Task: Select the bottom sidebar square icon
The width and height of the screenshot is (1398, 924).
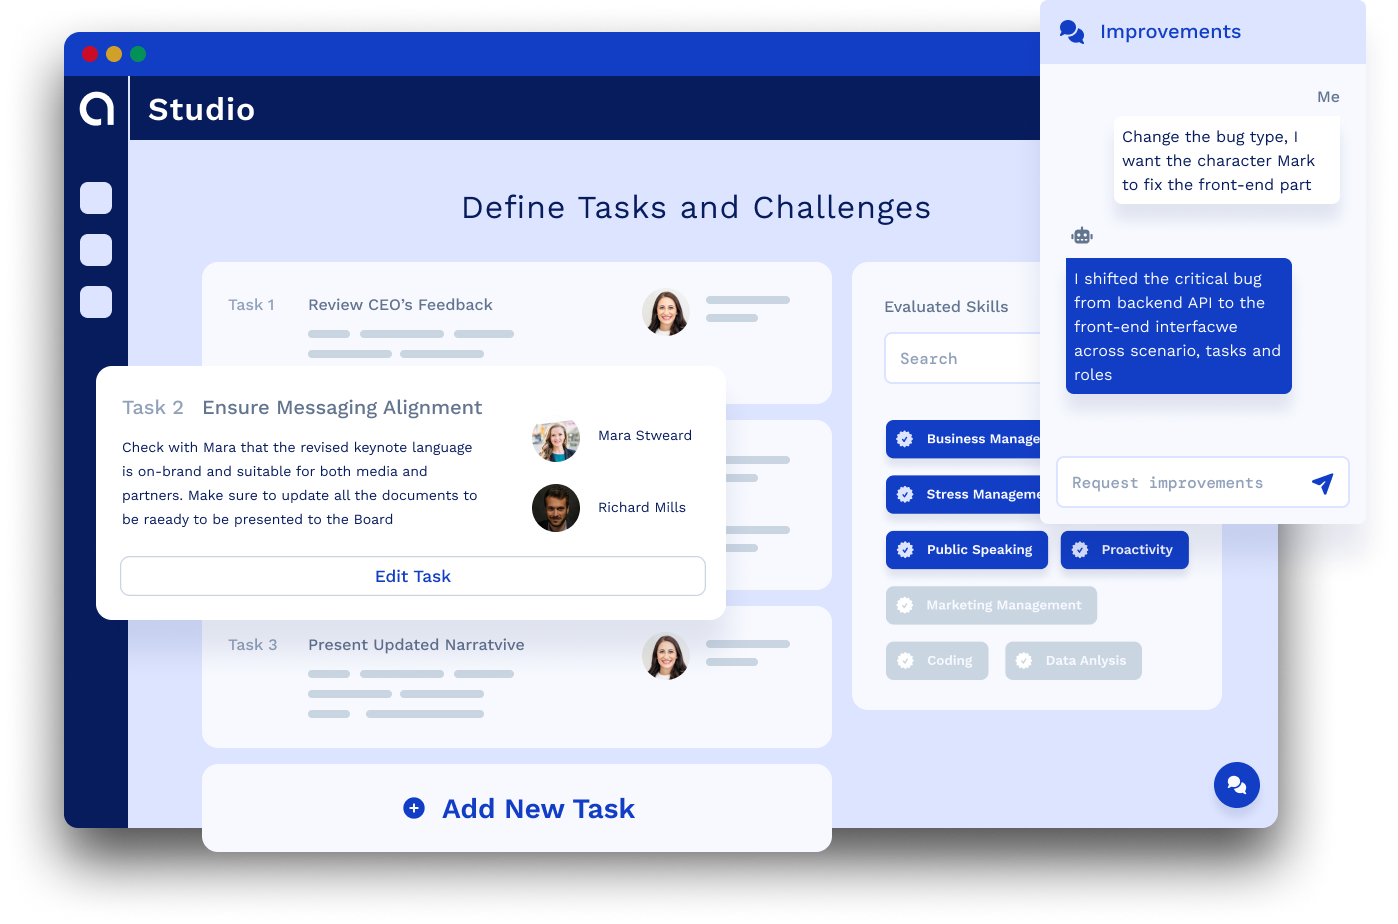Action: (x=96, y=302)
